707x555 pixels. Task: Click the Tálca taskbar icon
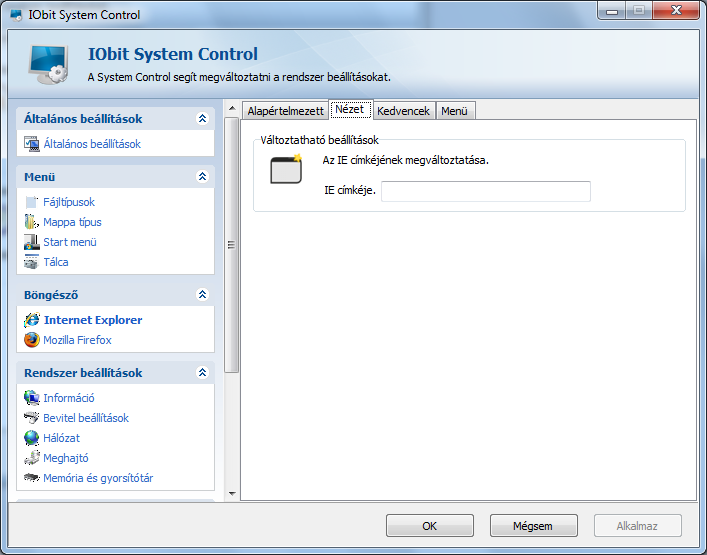pos(32,262)
